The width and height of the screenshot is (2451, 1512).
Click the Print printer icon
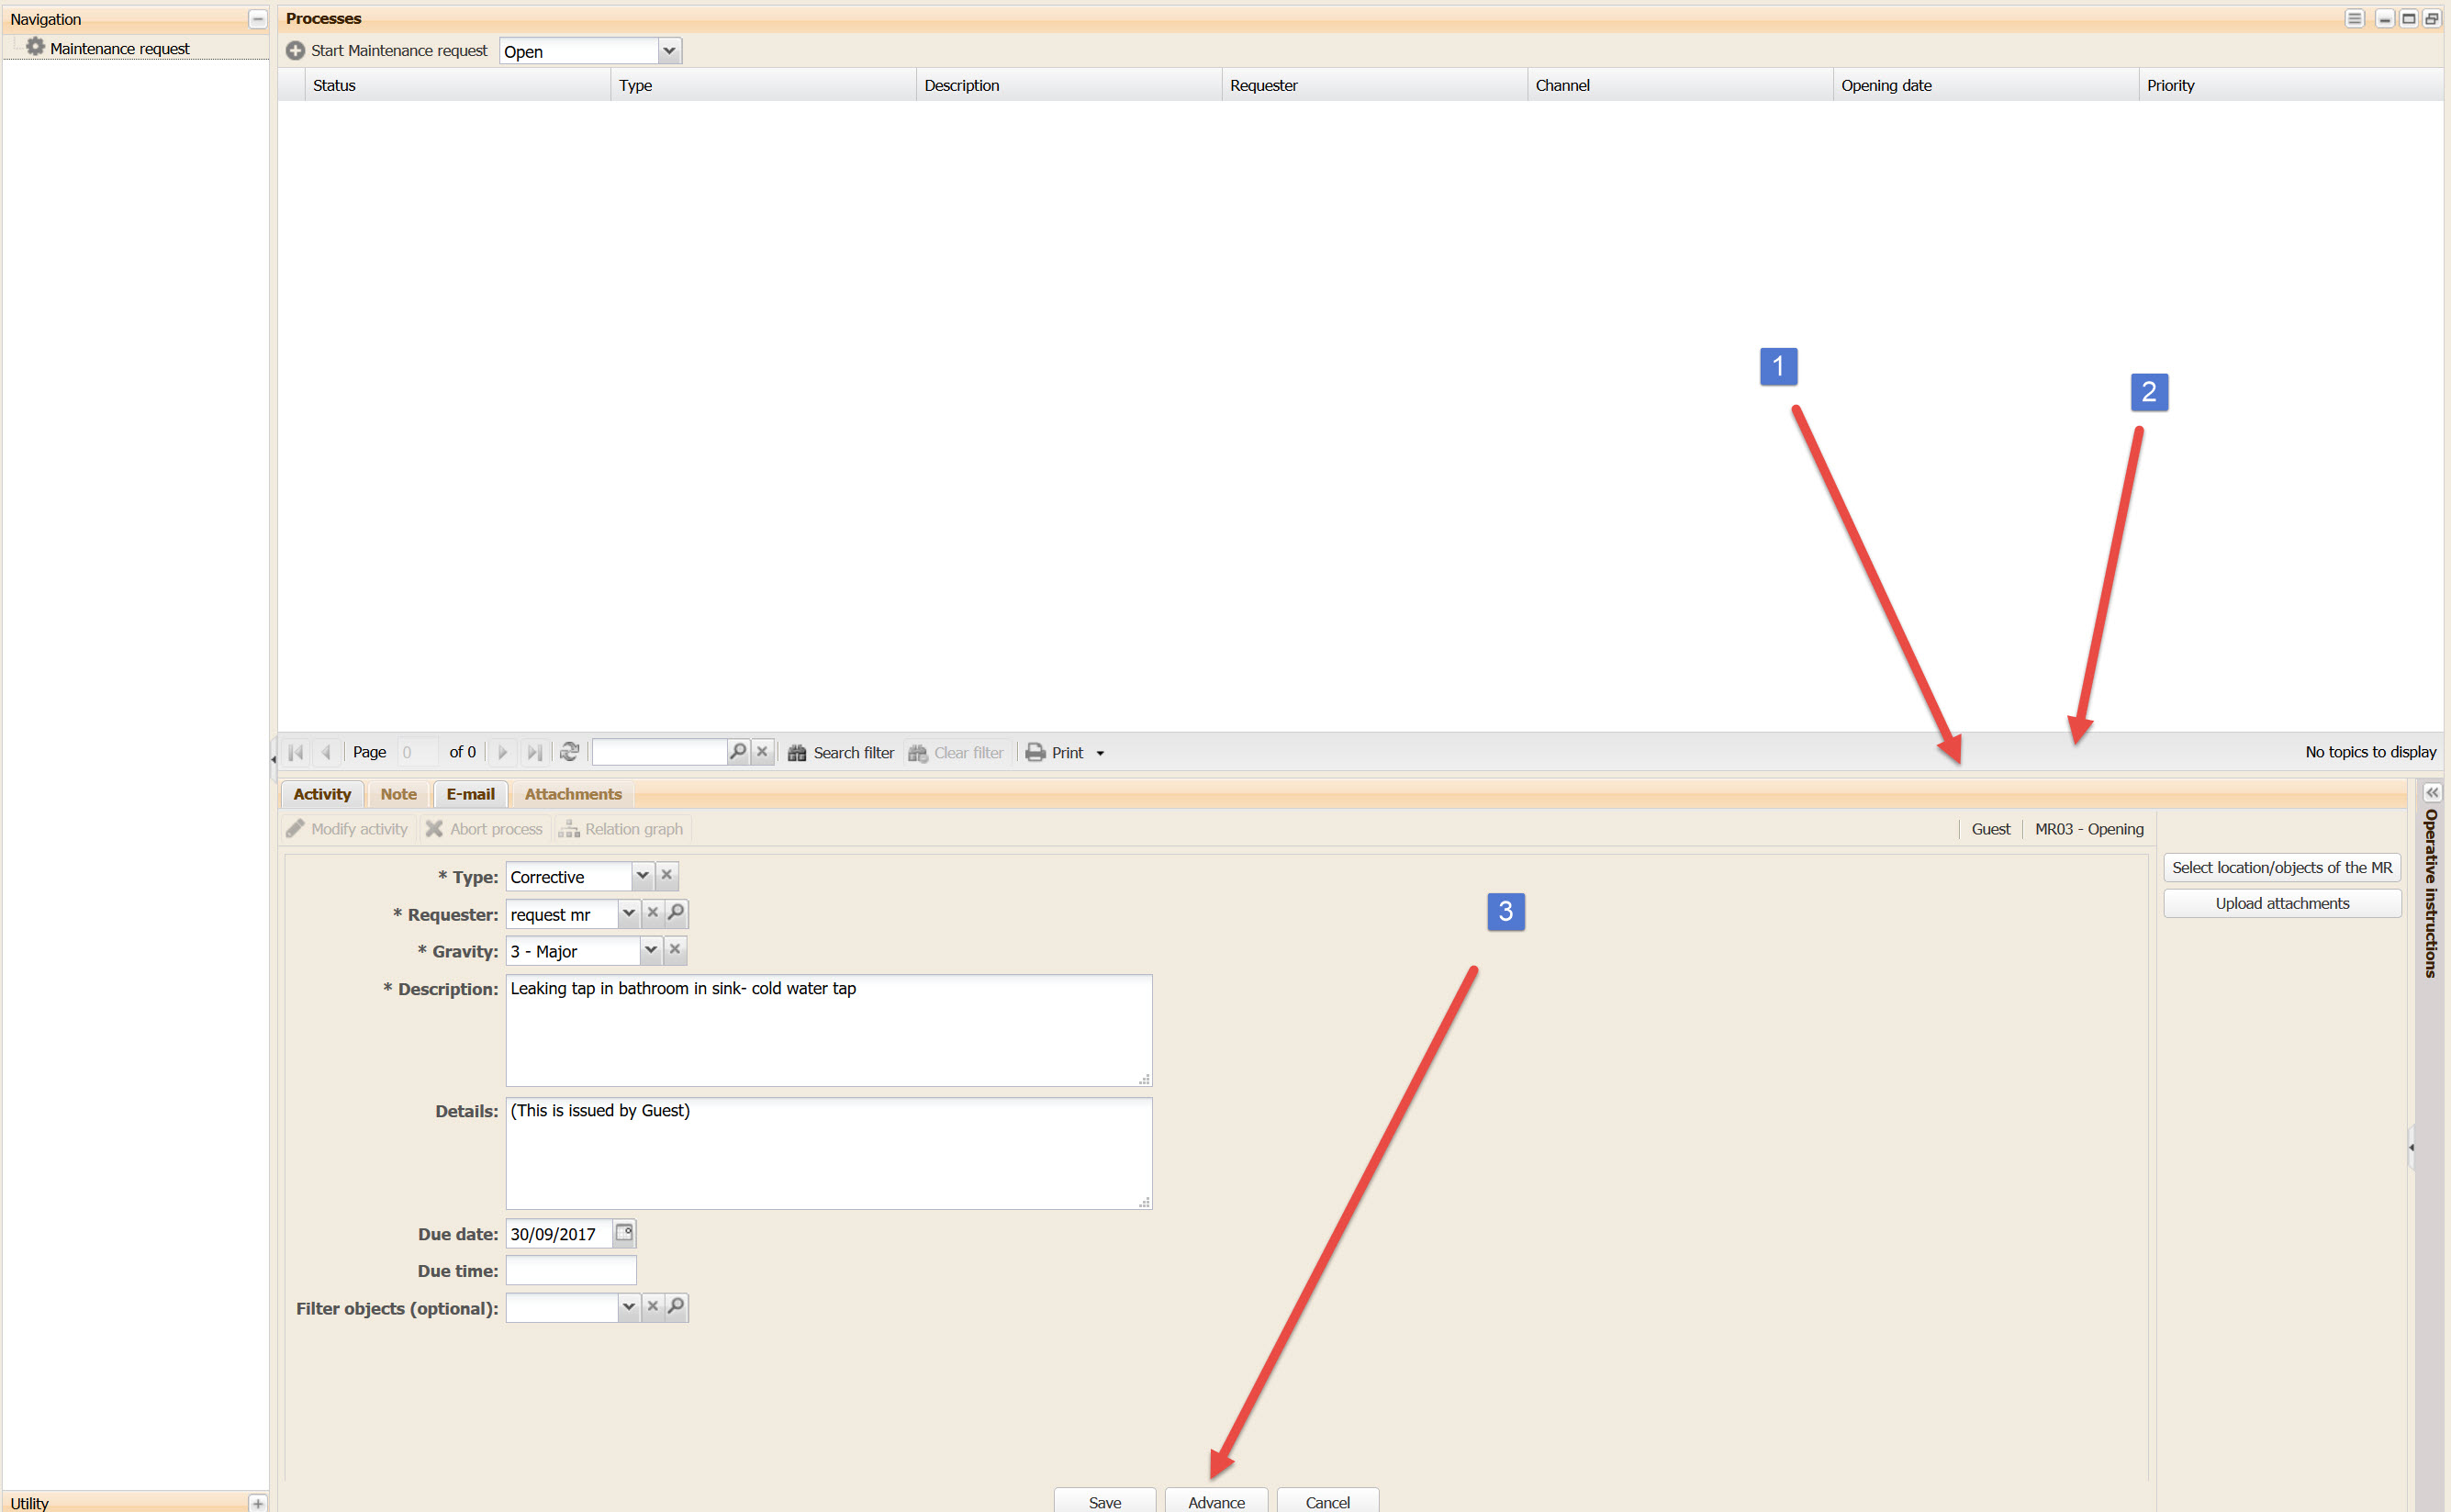tap(1036, 753)
